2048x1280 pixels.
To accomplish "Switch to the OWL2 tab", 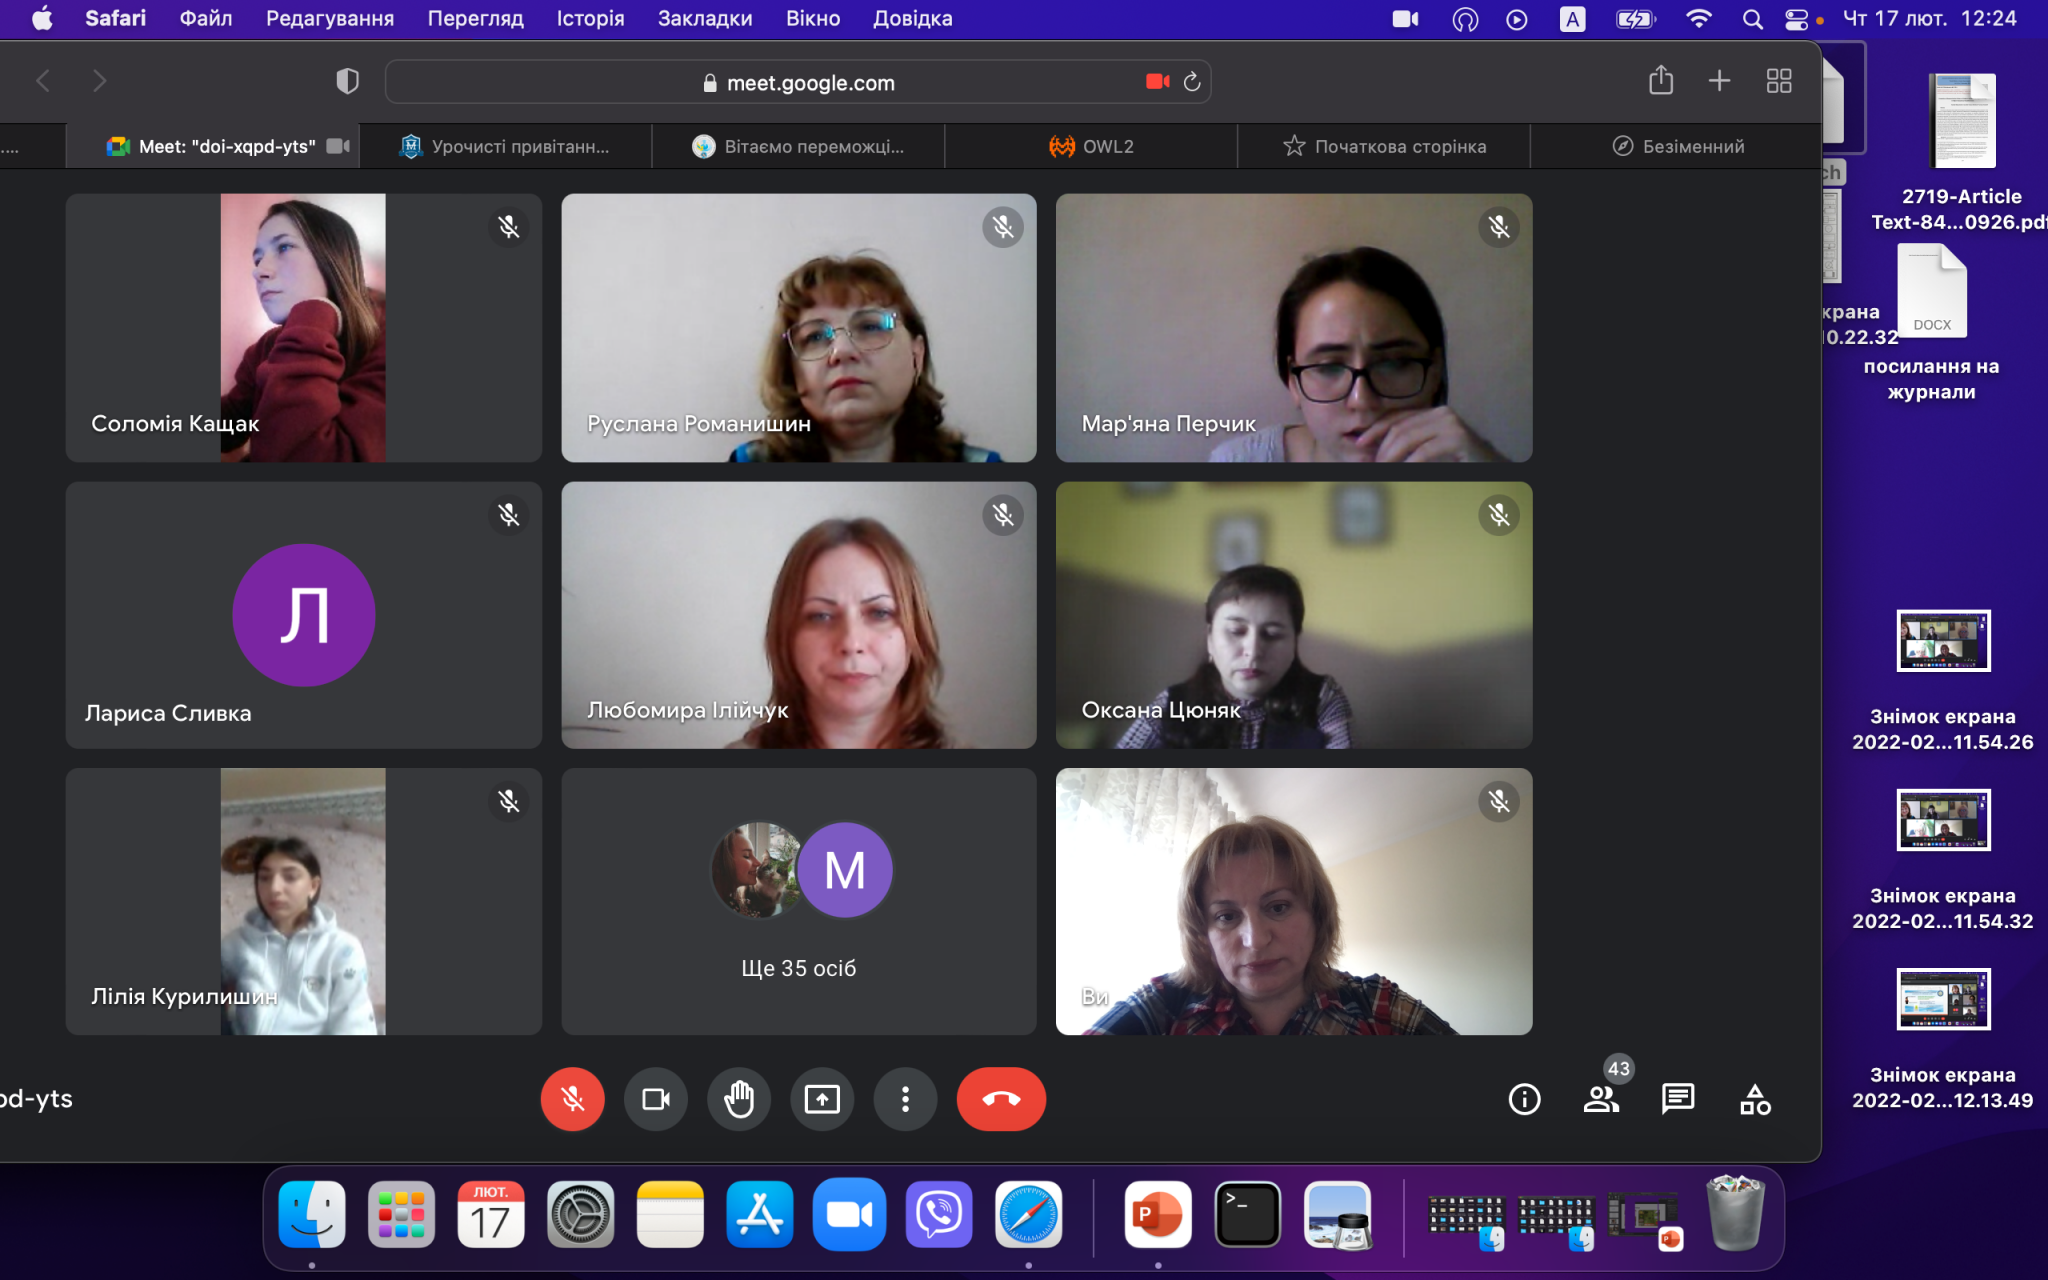I will pos(1091,146).
